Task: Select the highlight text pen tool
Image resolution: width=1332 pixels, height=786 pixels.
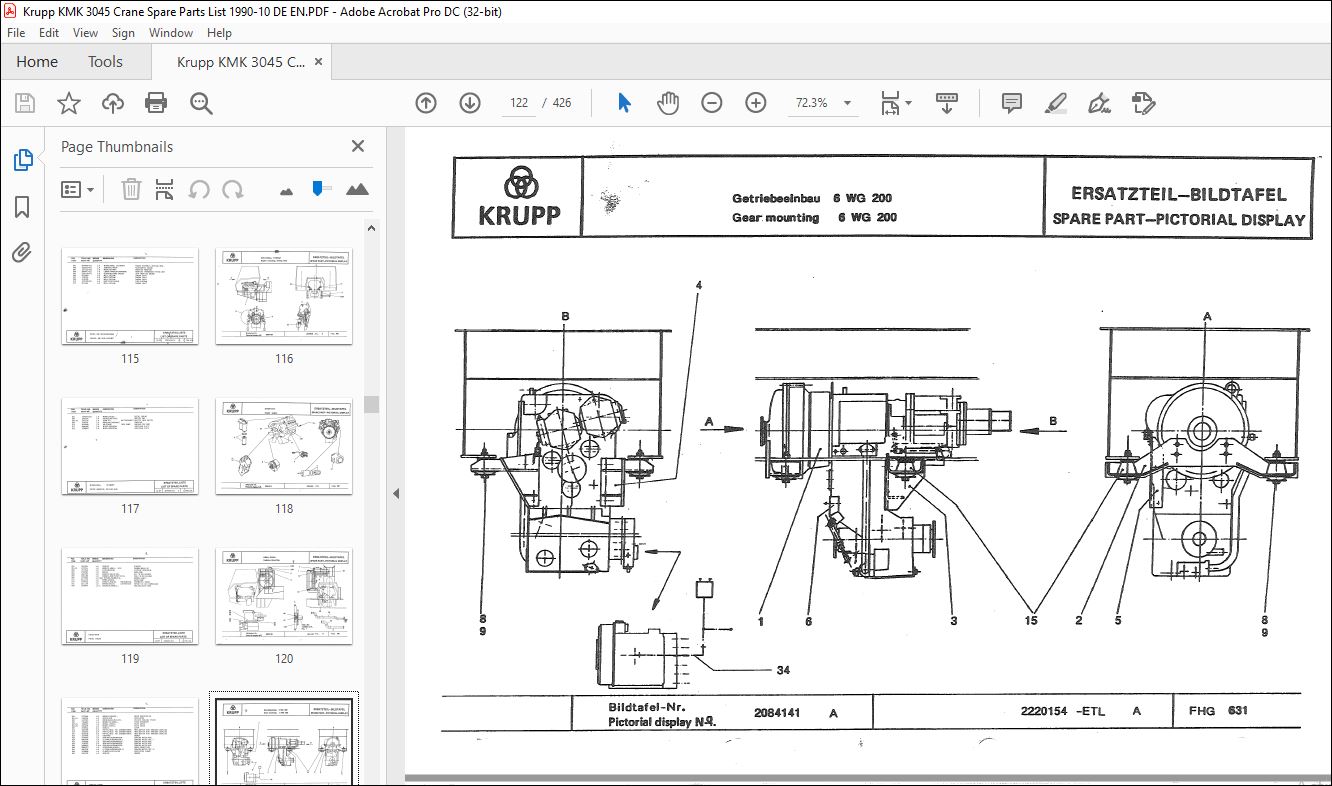Action: point(1055,103)
